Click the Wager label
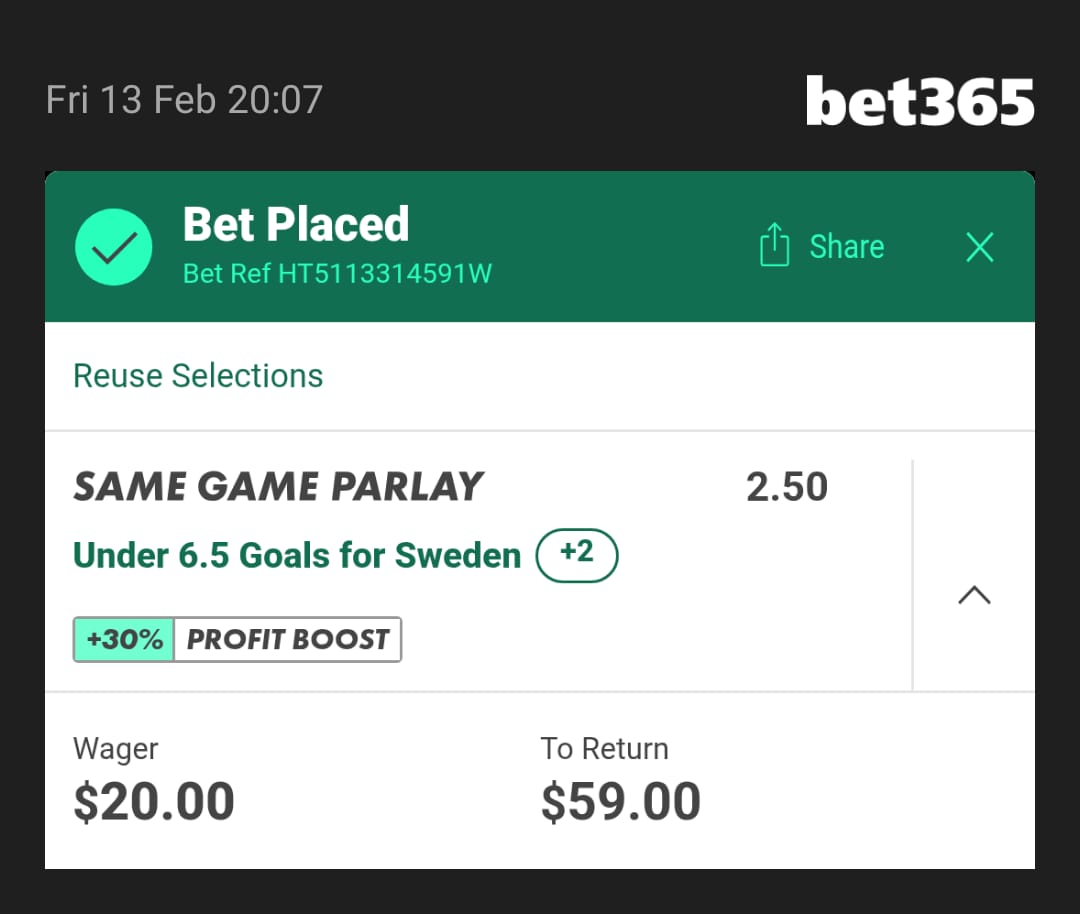Image resolution: width=1080 pixels, height=914 pixels. [x=116, y=749]
